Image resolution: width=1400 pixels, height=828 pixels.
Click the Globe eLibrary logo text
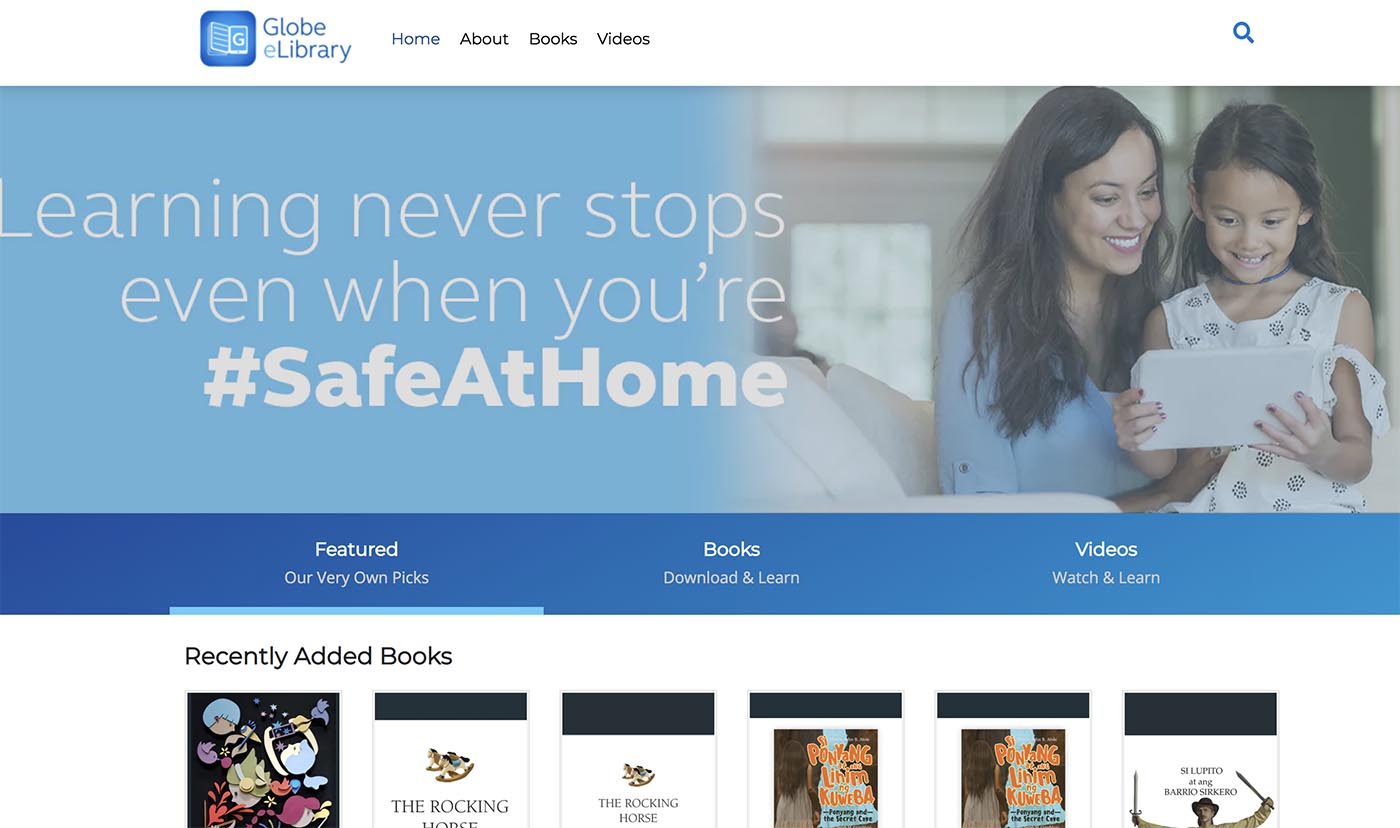[x=307, y=39]
